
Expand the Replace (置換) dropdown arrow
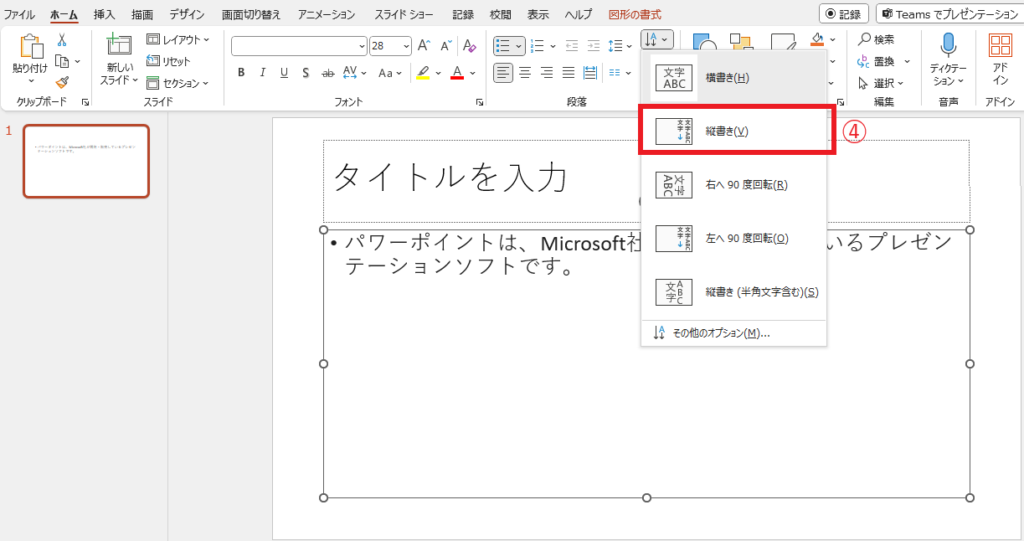click(x=907, y=61)
